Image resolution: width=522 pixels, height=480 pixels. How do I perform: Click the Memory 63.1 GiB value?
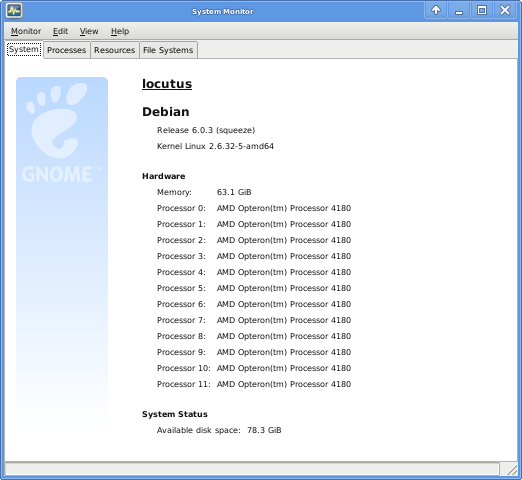coord(234,192)
